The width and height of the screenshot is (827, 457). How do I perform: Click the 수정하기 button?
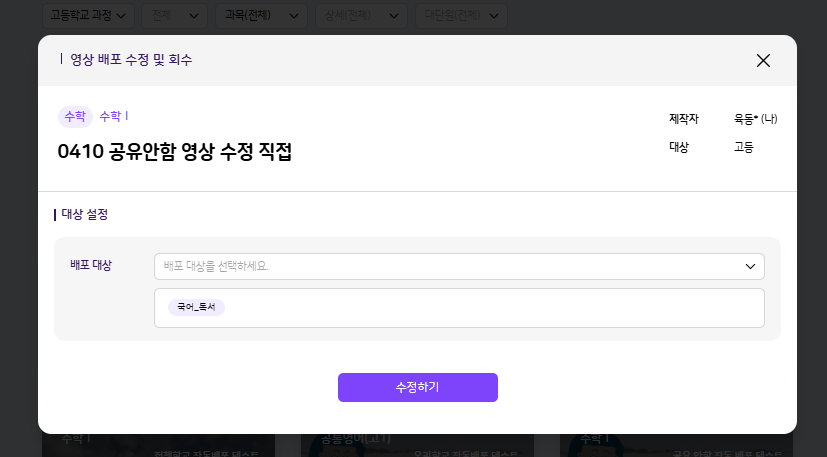point(417,387)
